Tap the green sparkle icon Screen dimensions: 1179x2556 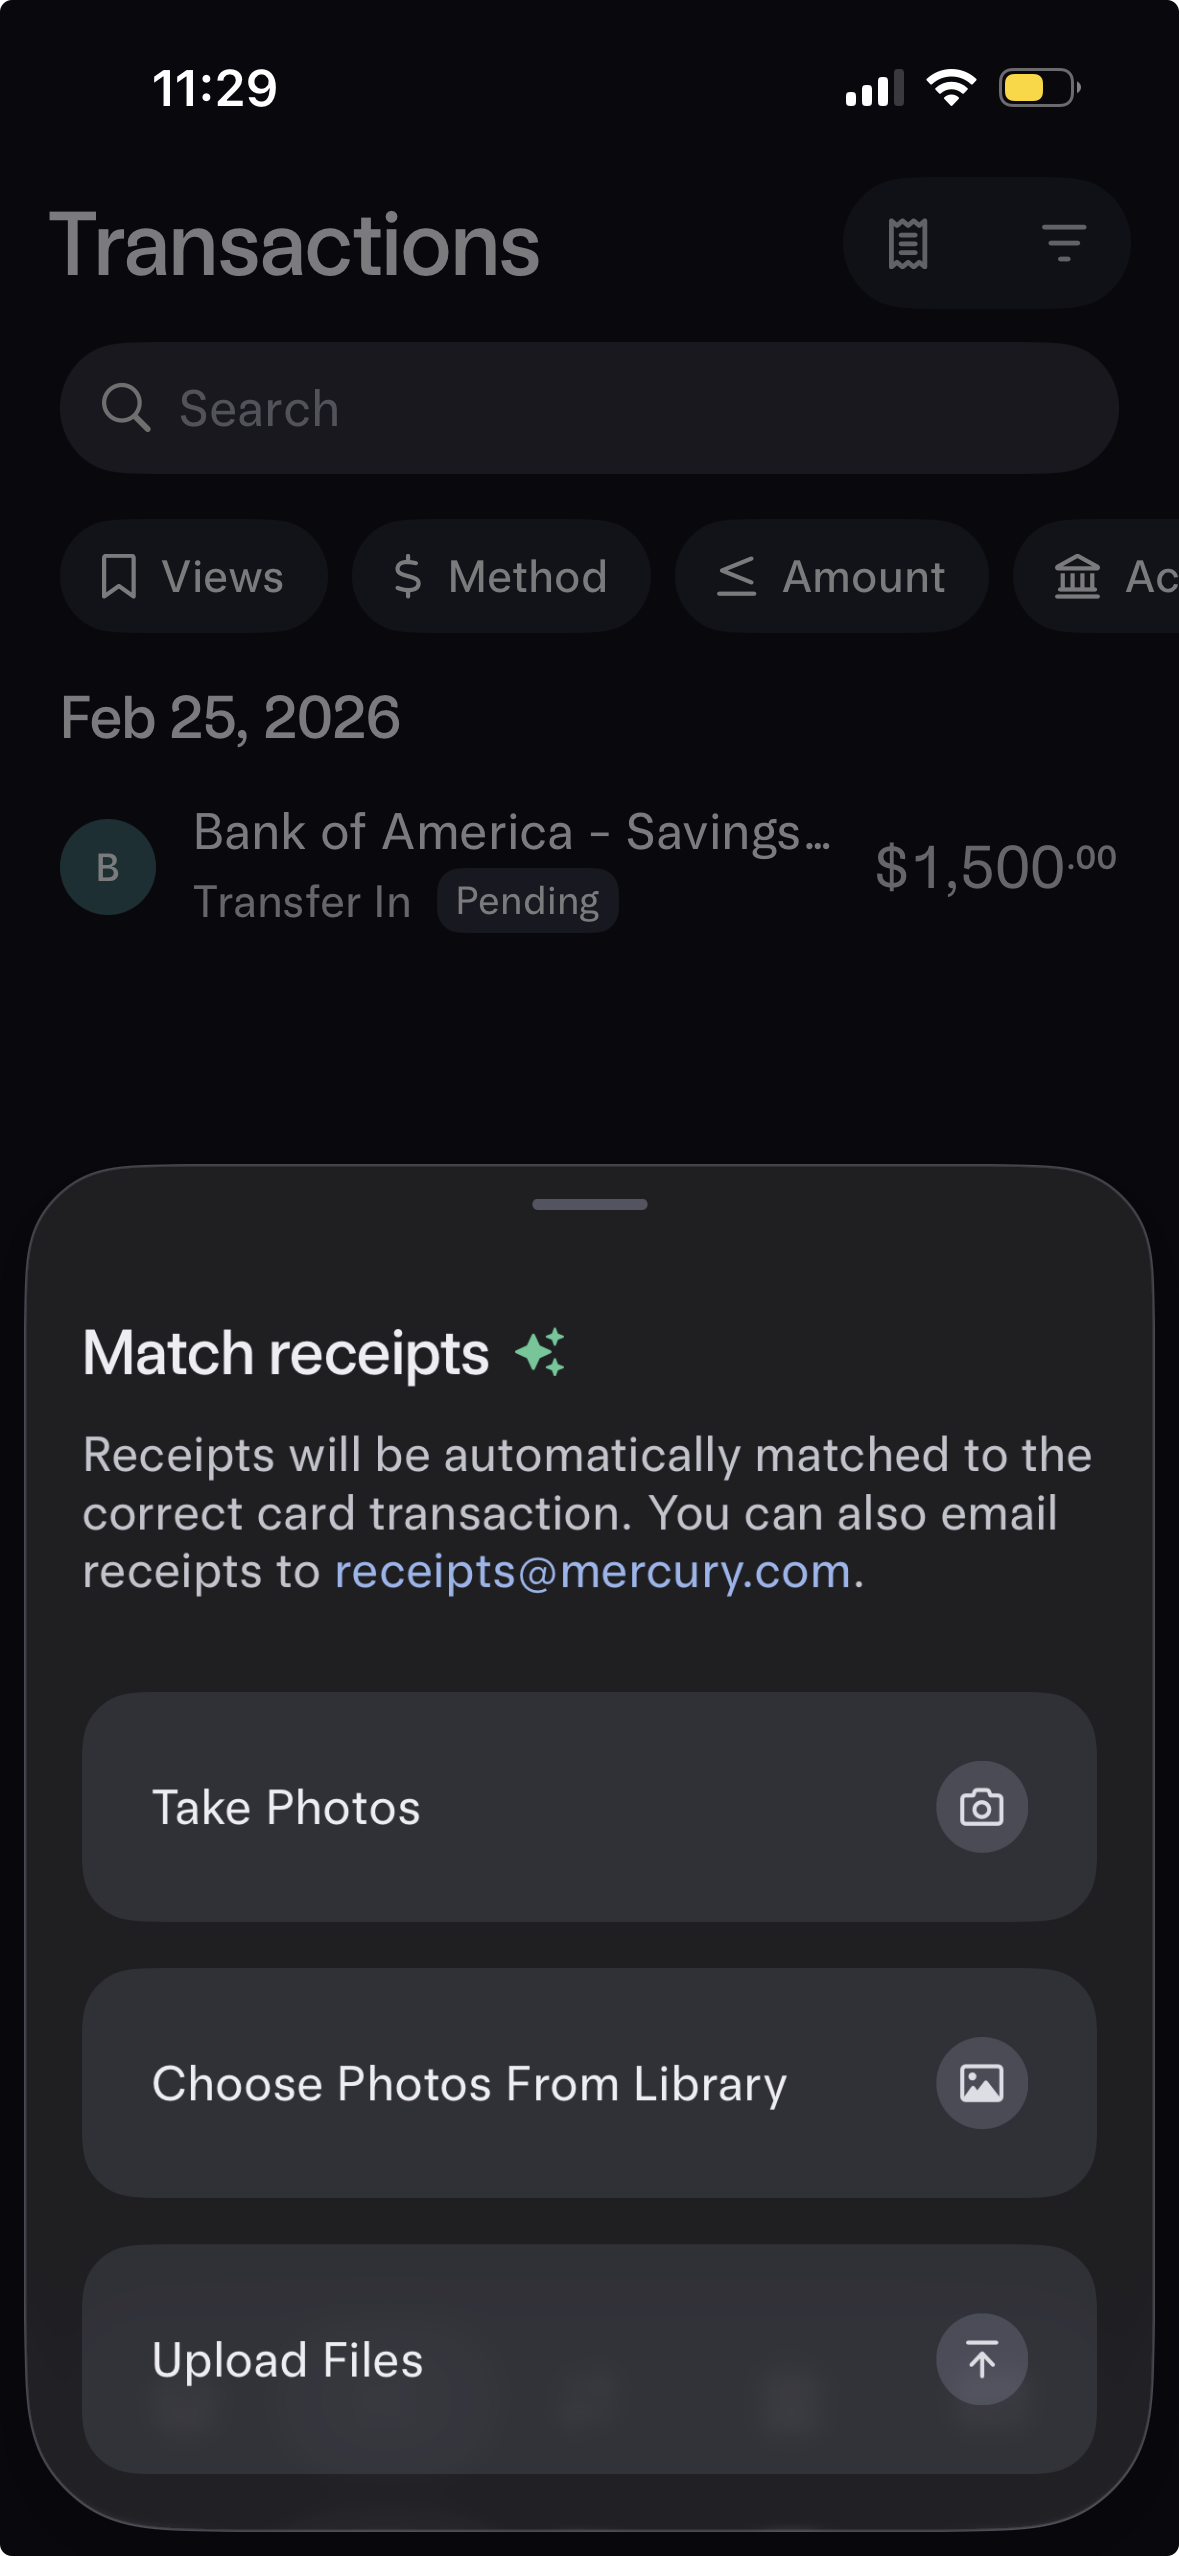(x=541, y=1352)
